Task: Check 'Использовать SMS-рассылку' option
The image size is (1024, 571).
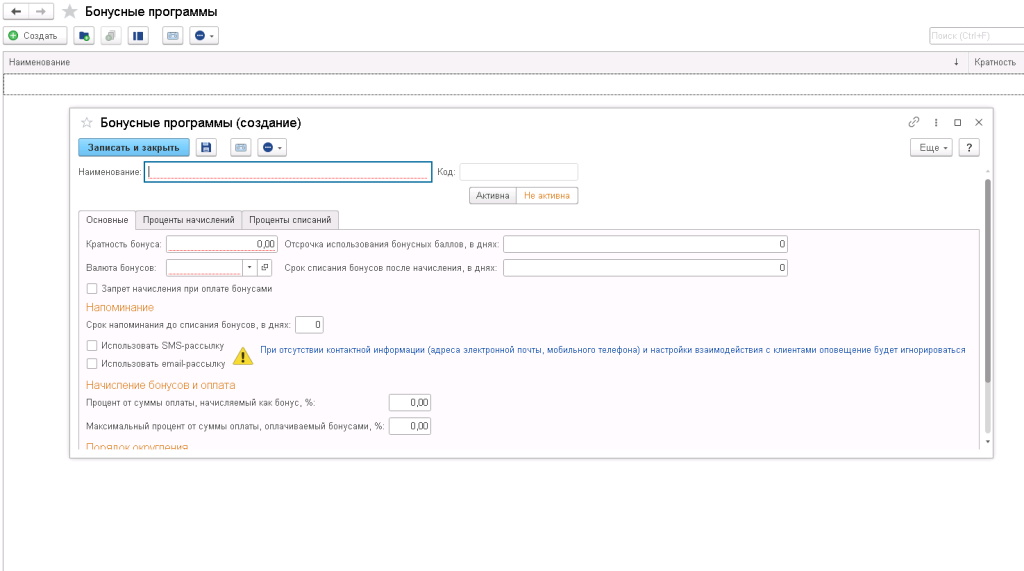Action: pyautogui.click(x=92, y=345)
